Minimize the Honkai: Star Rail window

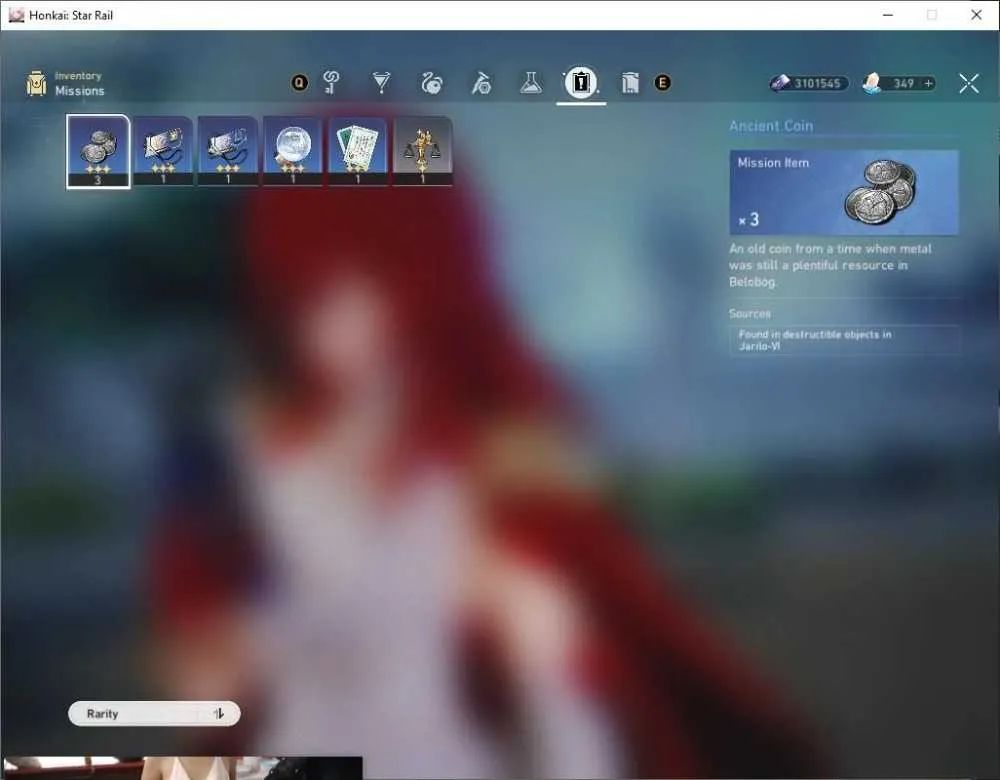coord(888,15)
